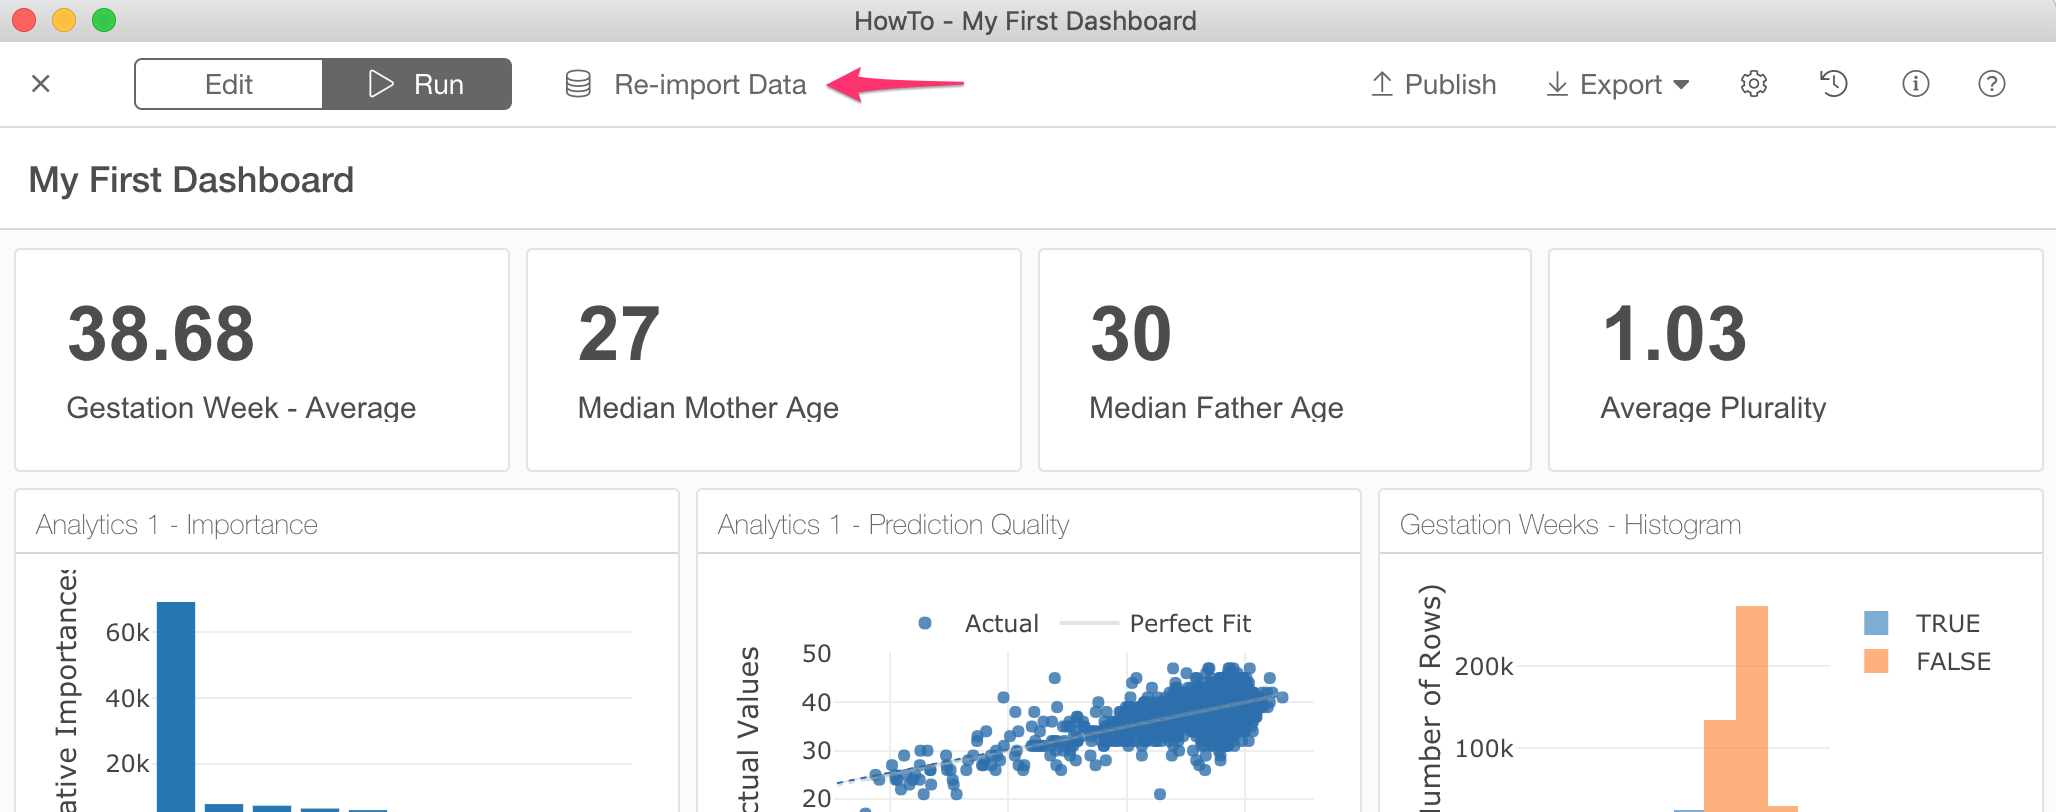Click the Publish upload arrow icon

(x=1382, y=84)
